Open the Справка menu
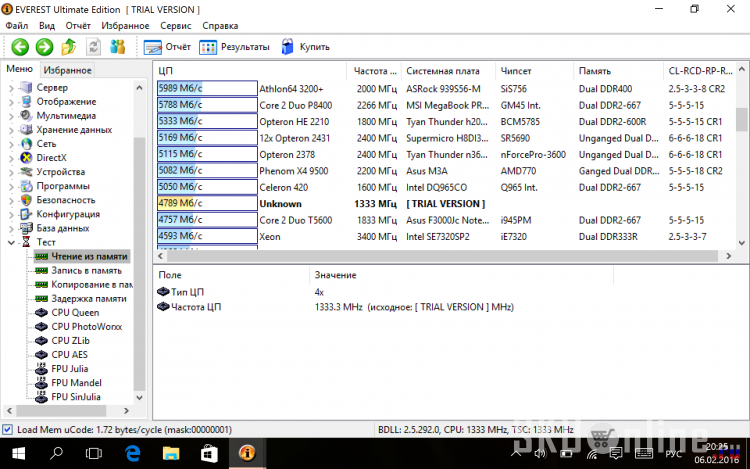Image resolution: width=750 pixels, height=469 pixels. coord(220,26)
